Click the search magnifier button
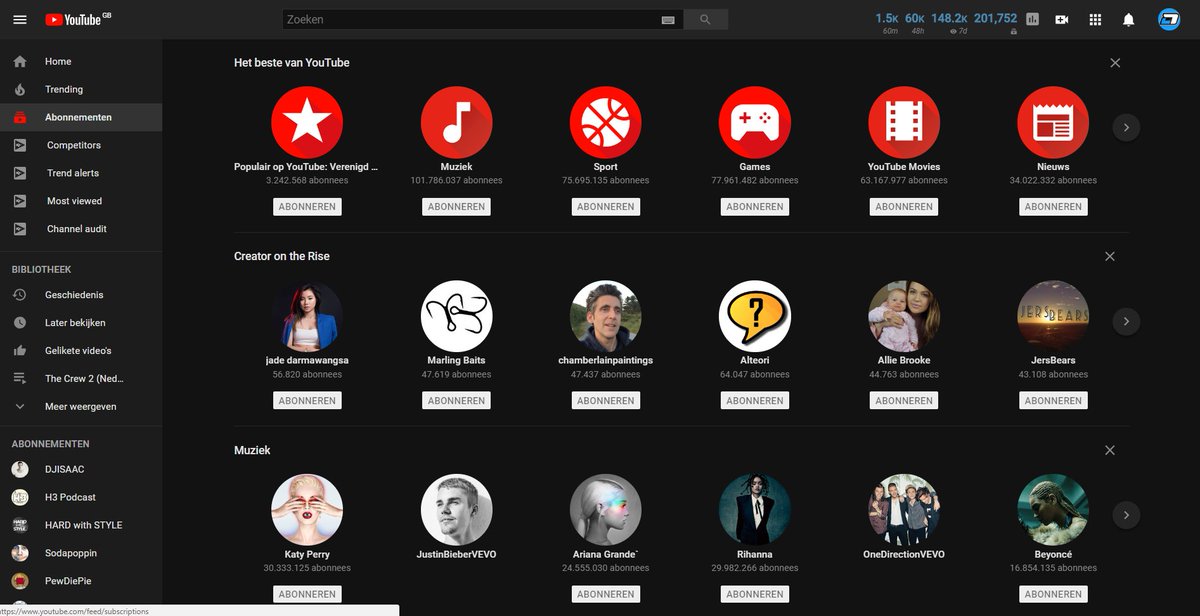 click(x=705, y=19)
